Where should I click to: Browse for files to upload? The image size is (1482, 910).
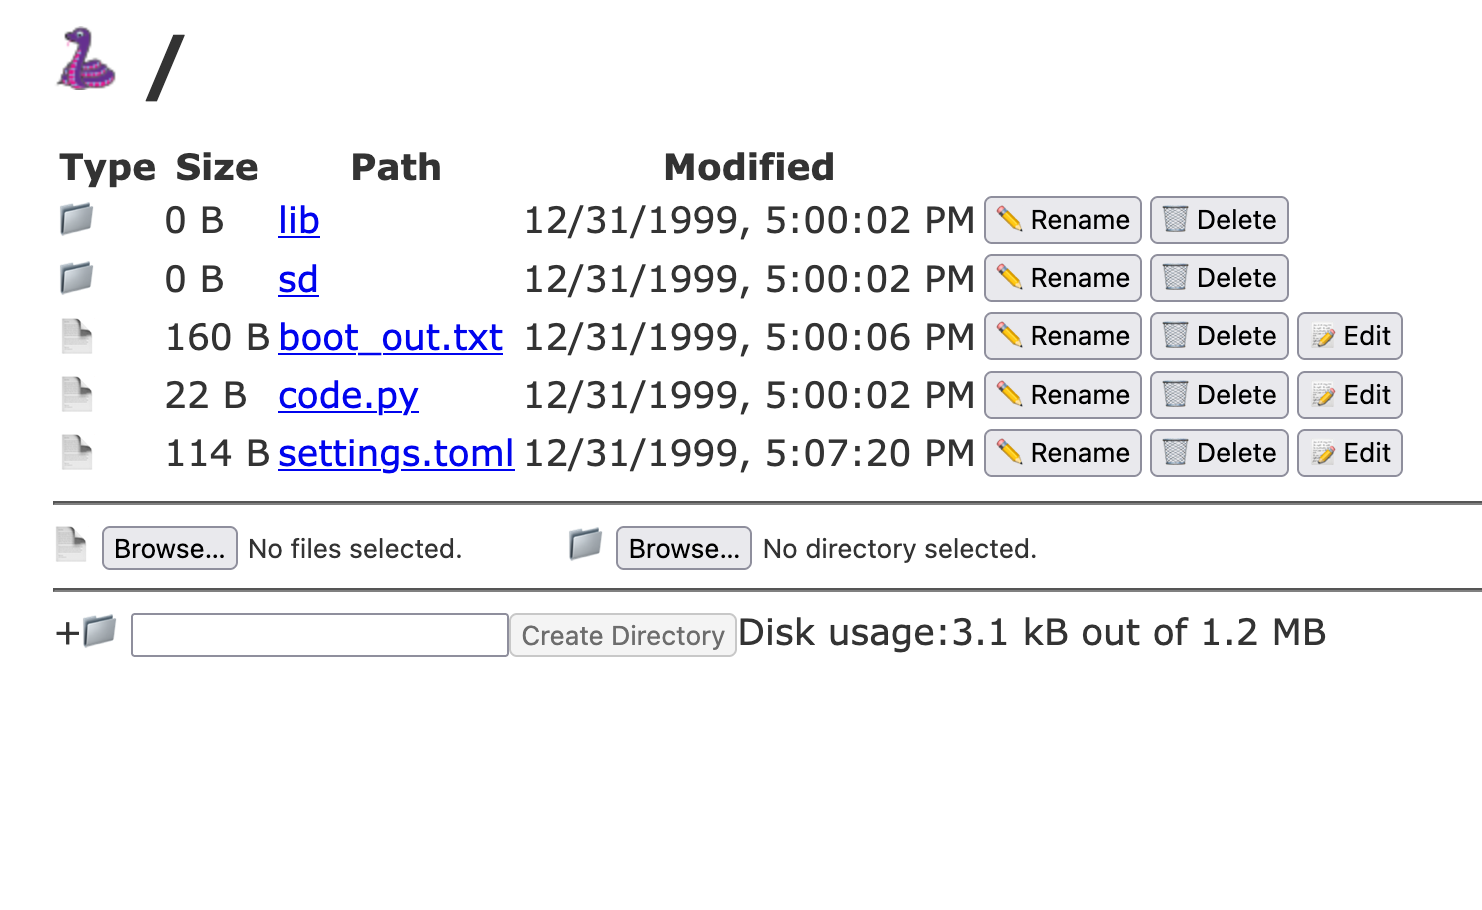[x=169, y=548]
